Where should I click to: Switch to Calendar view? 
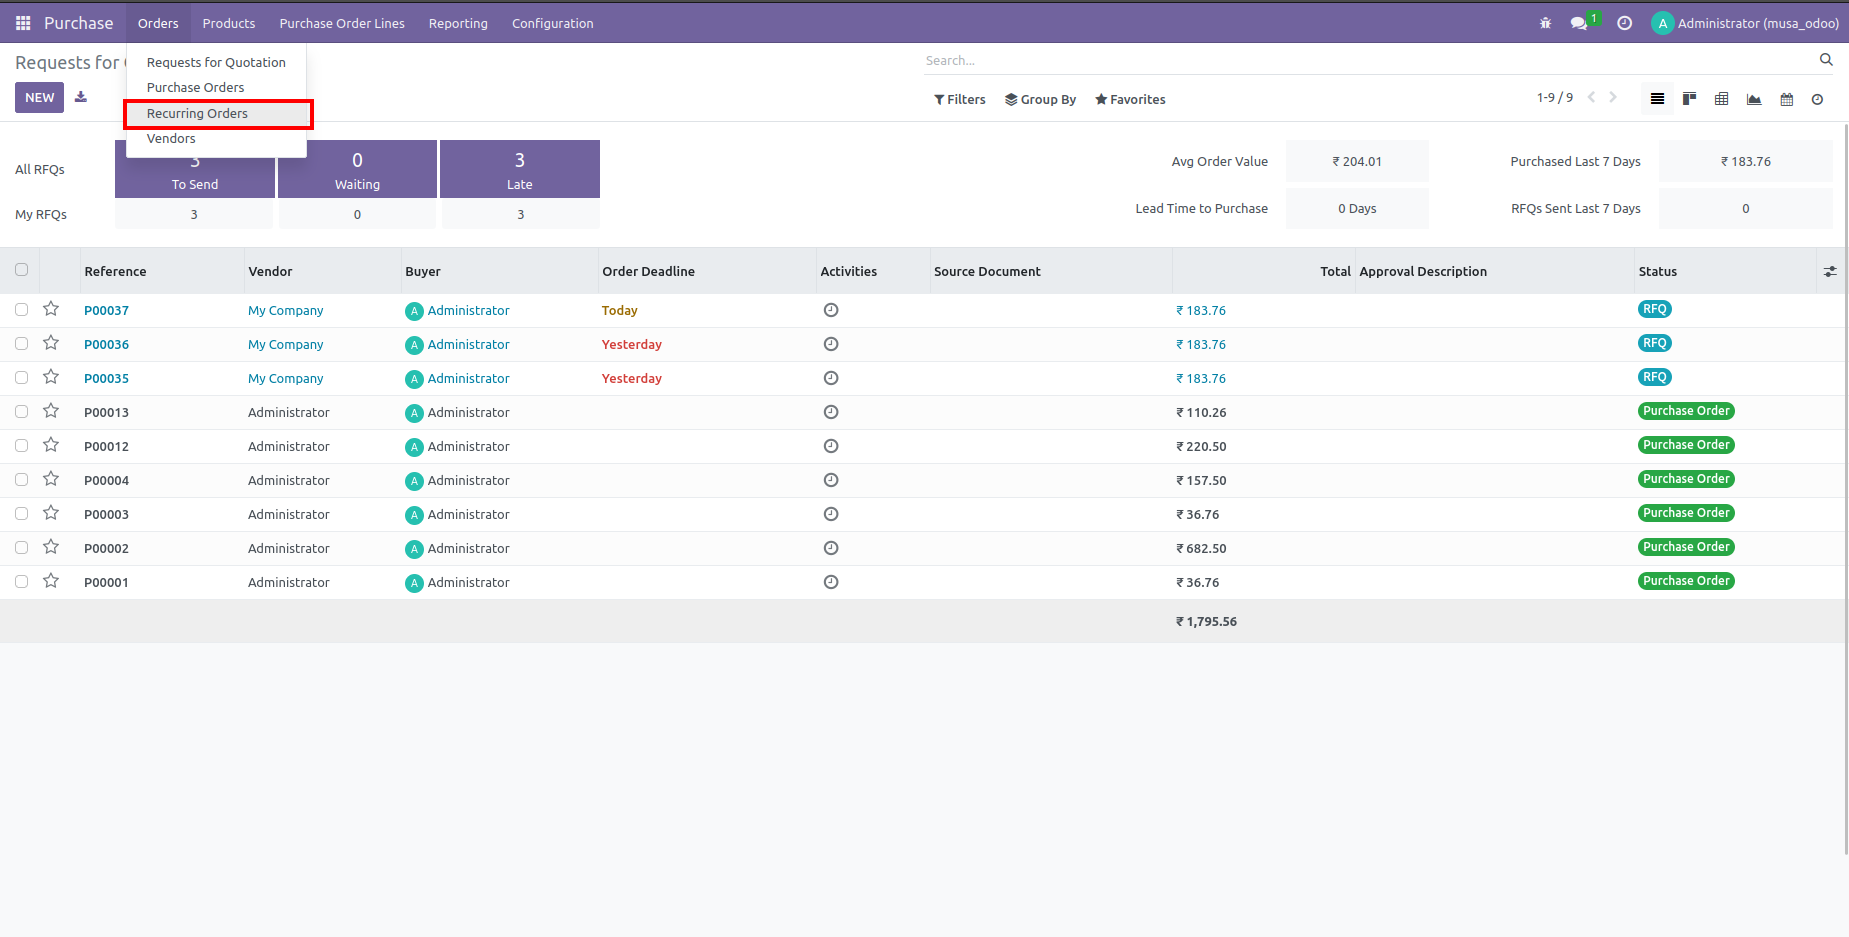click(1787, 99)
